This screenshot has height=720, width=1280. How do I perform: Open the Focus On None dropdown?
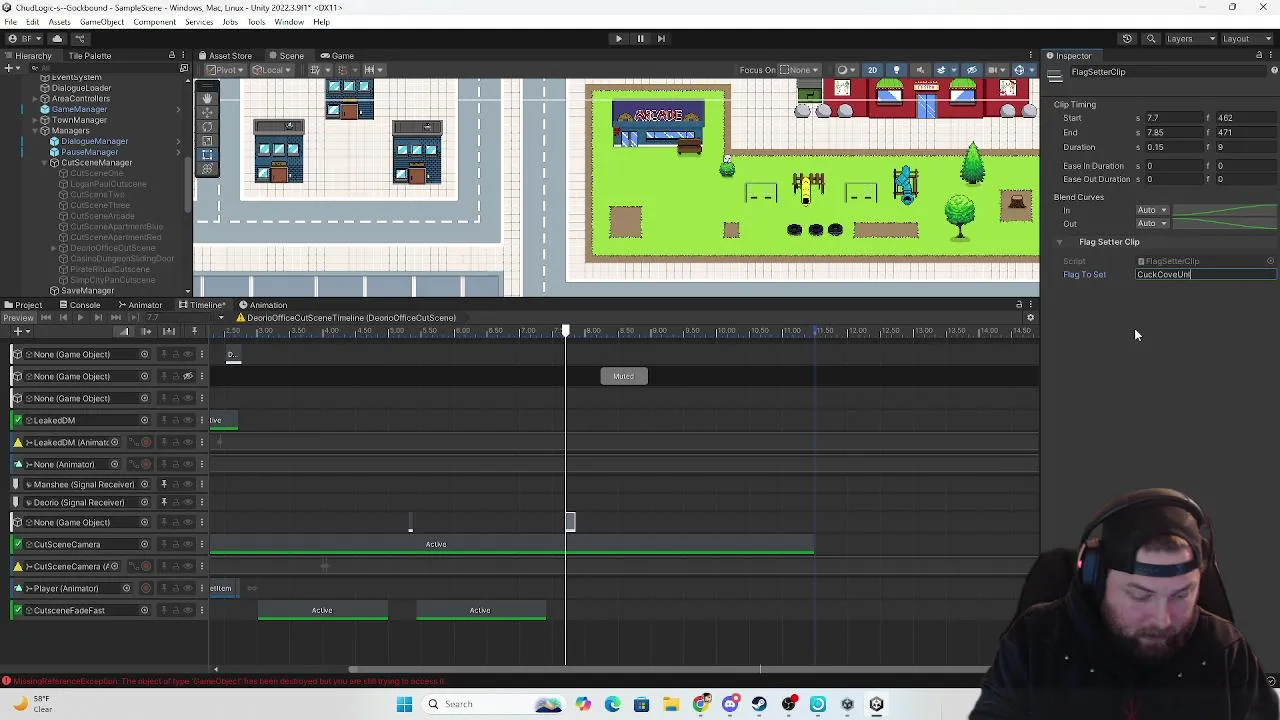tap(800, 70)
